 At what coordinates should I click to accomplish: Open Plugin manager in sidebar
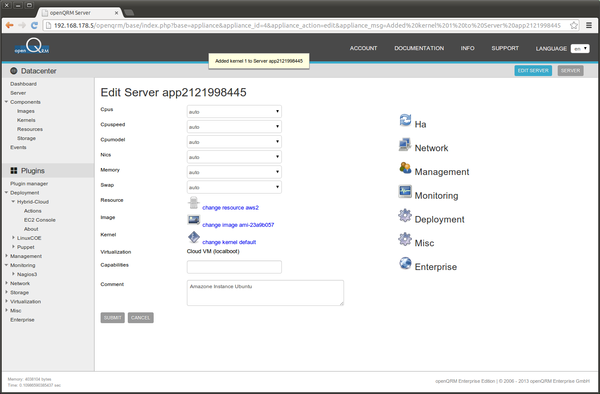(x=29, y=184)
